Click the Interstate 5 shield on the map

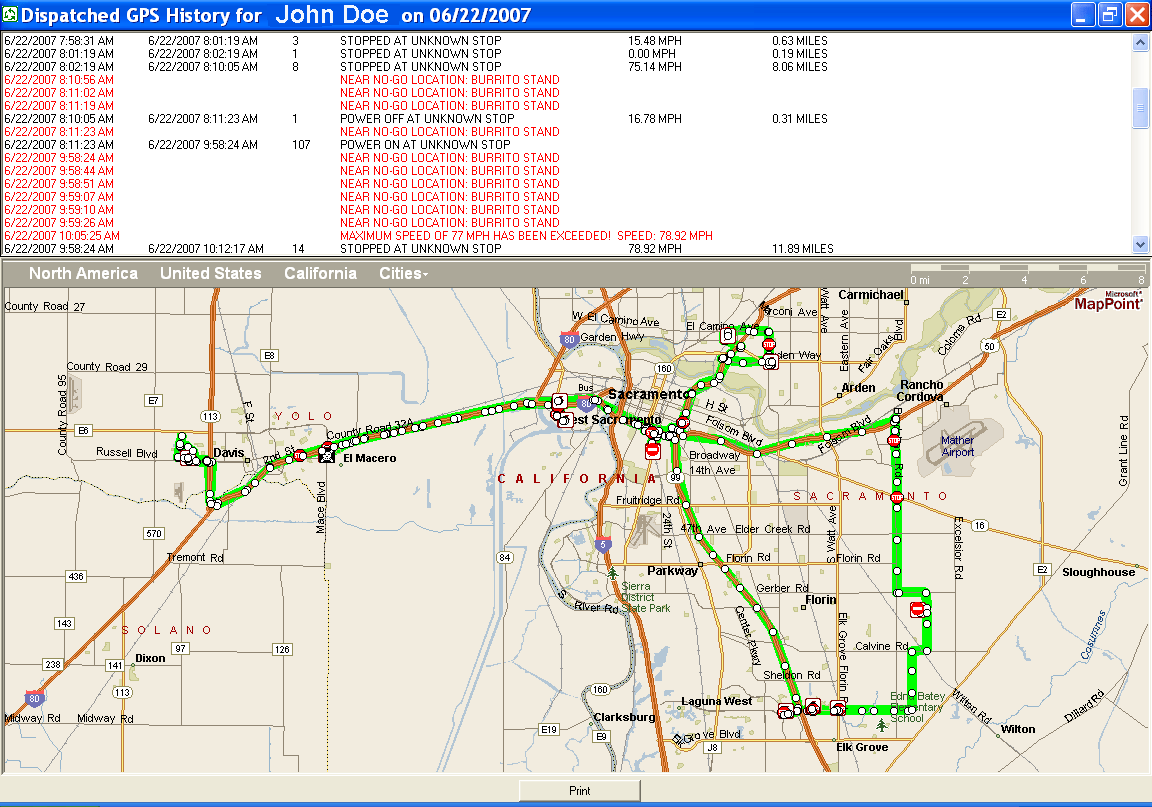pos(602,545)
